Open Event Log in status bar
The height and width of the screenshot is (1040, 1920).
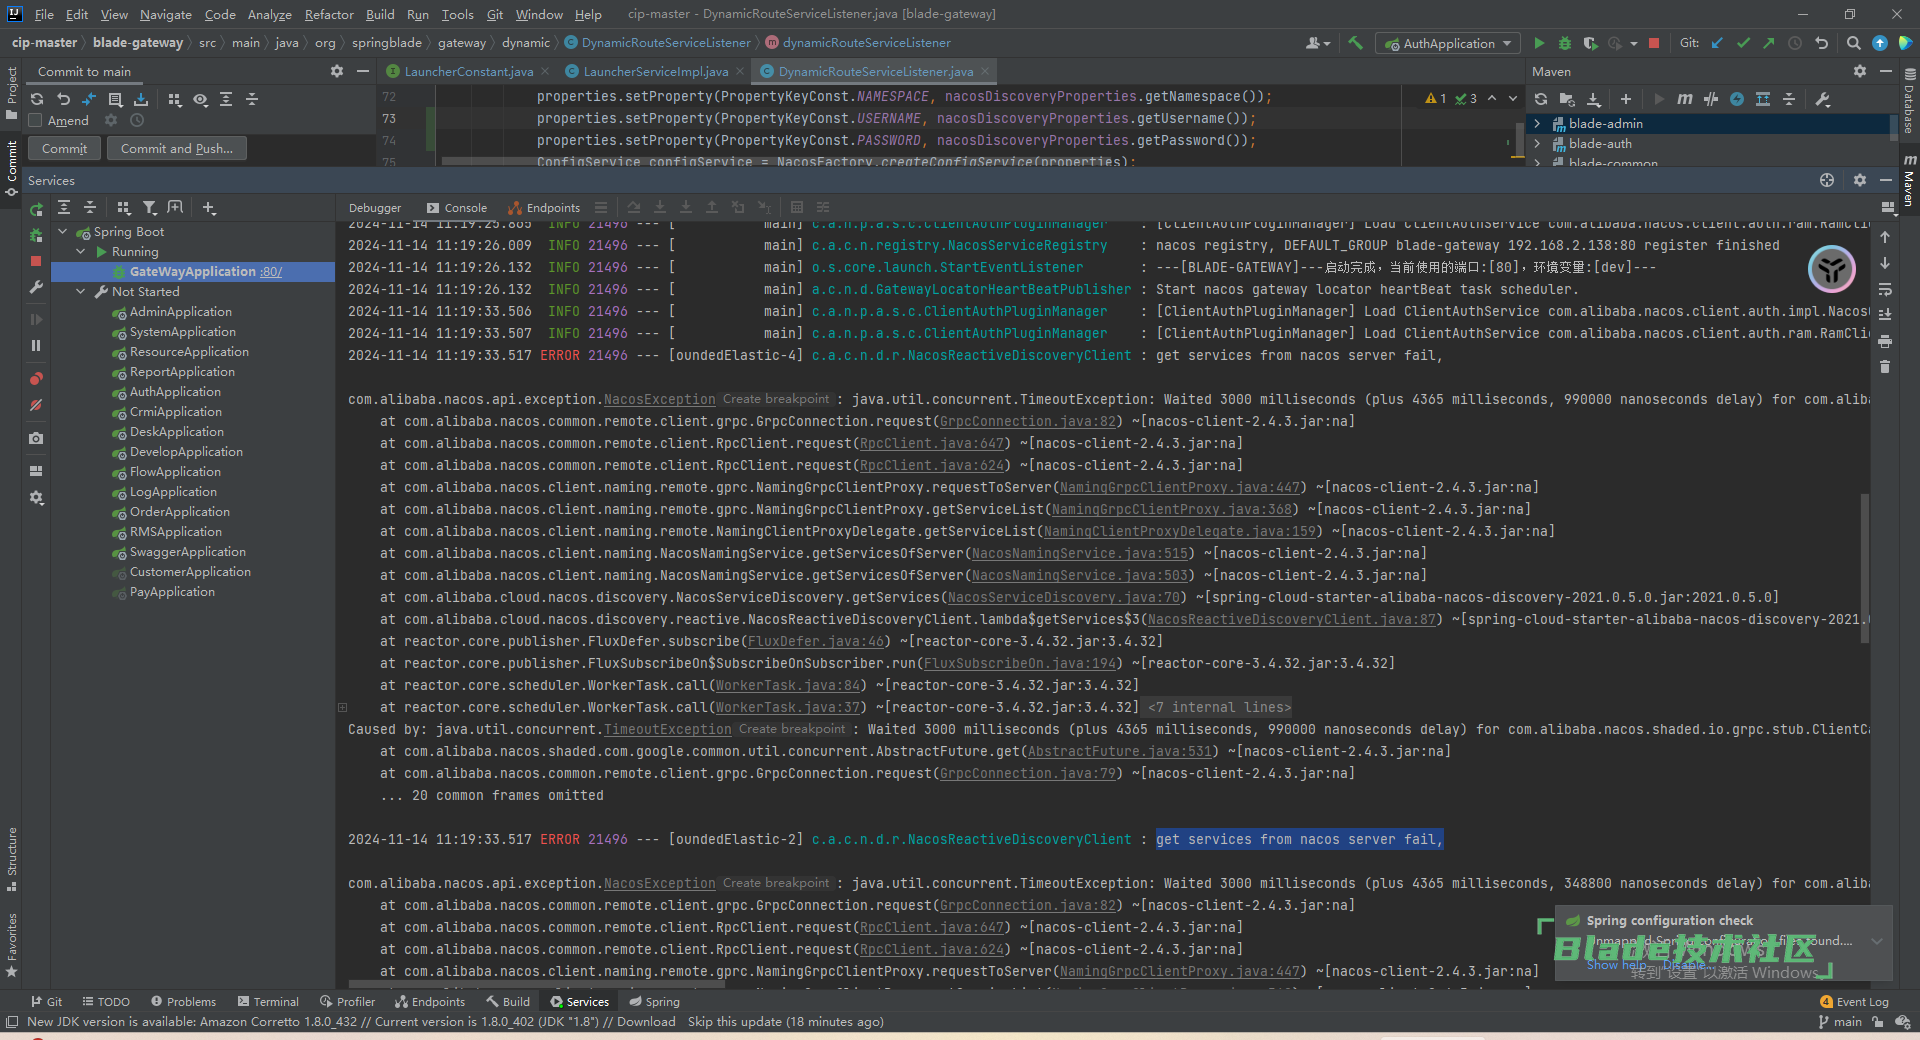[x=1855, y=1002]
